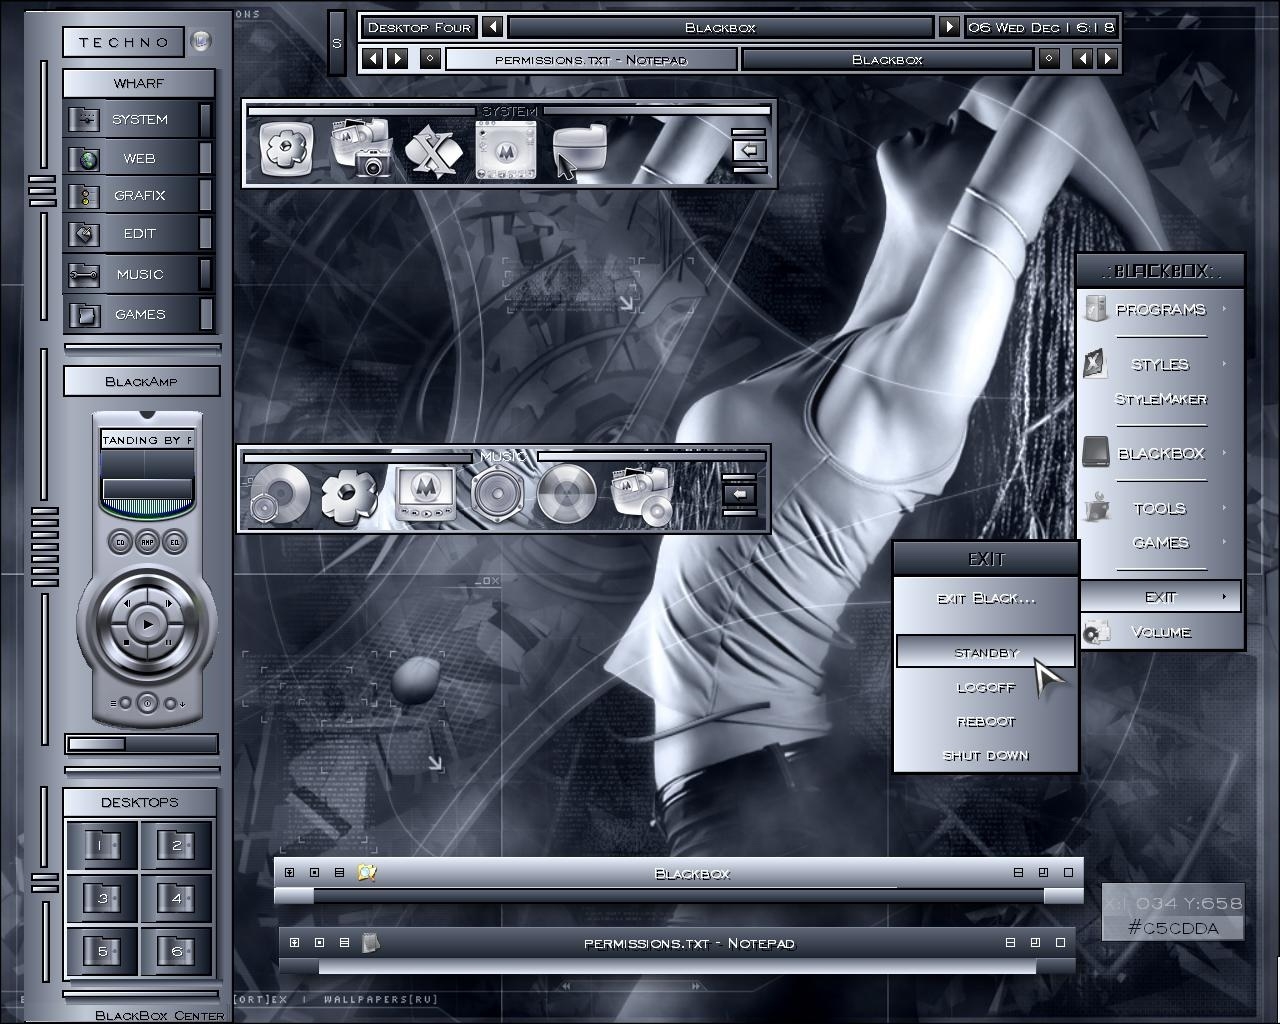Open the EQ button on BlackAmp
This screenshot has width=1280, height=1024.
(x=174, y=542)
